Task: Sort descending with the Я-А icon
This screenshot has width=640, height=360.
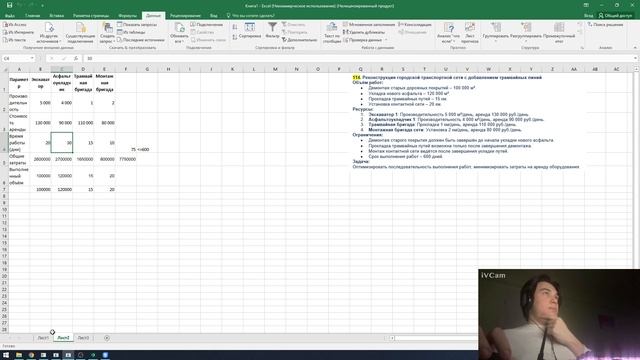Action: point(235,37)
